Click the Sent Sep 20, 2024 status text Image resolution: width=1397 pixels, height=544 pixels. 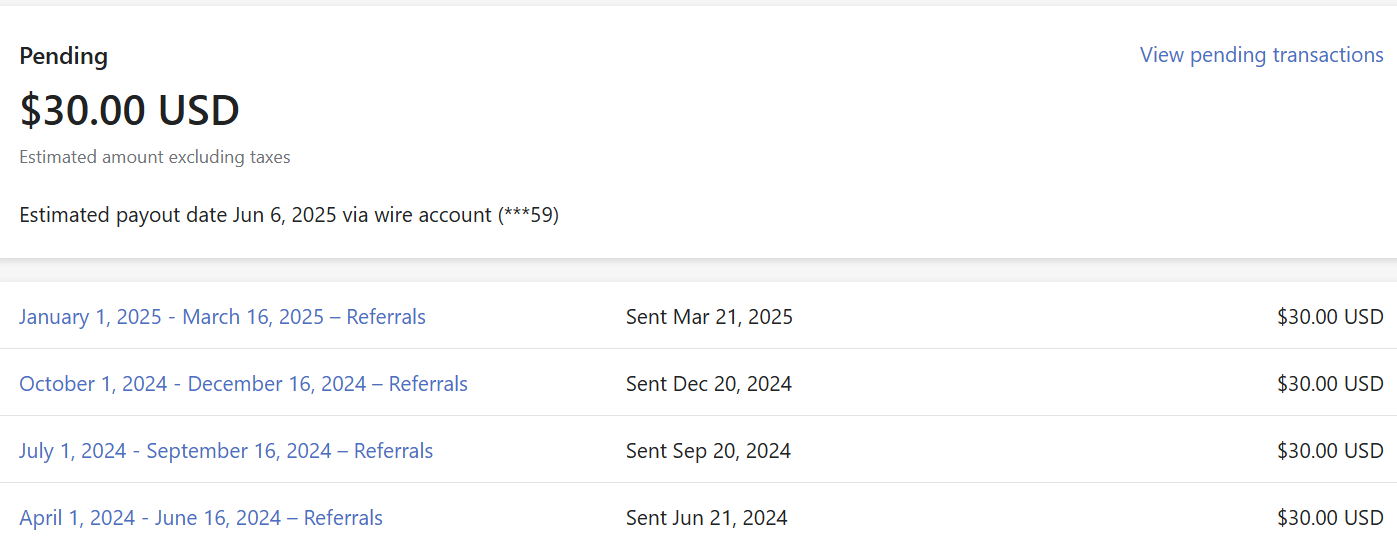pos(708,451)
